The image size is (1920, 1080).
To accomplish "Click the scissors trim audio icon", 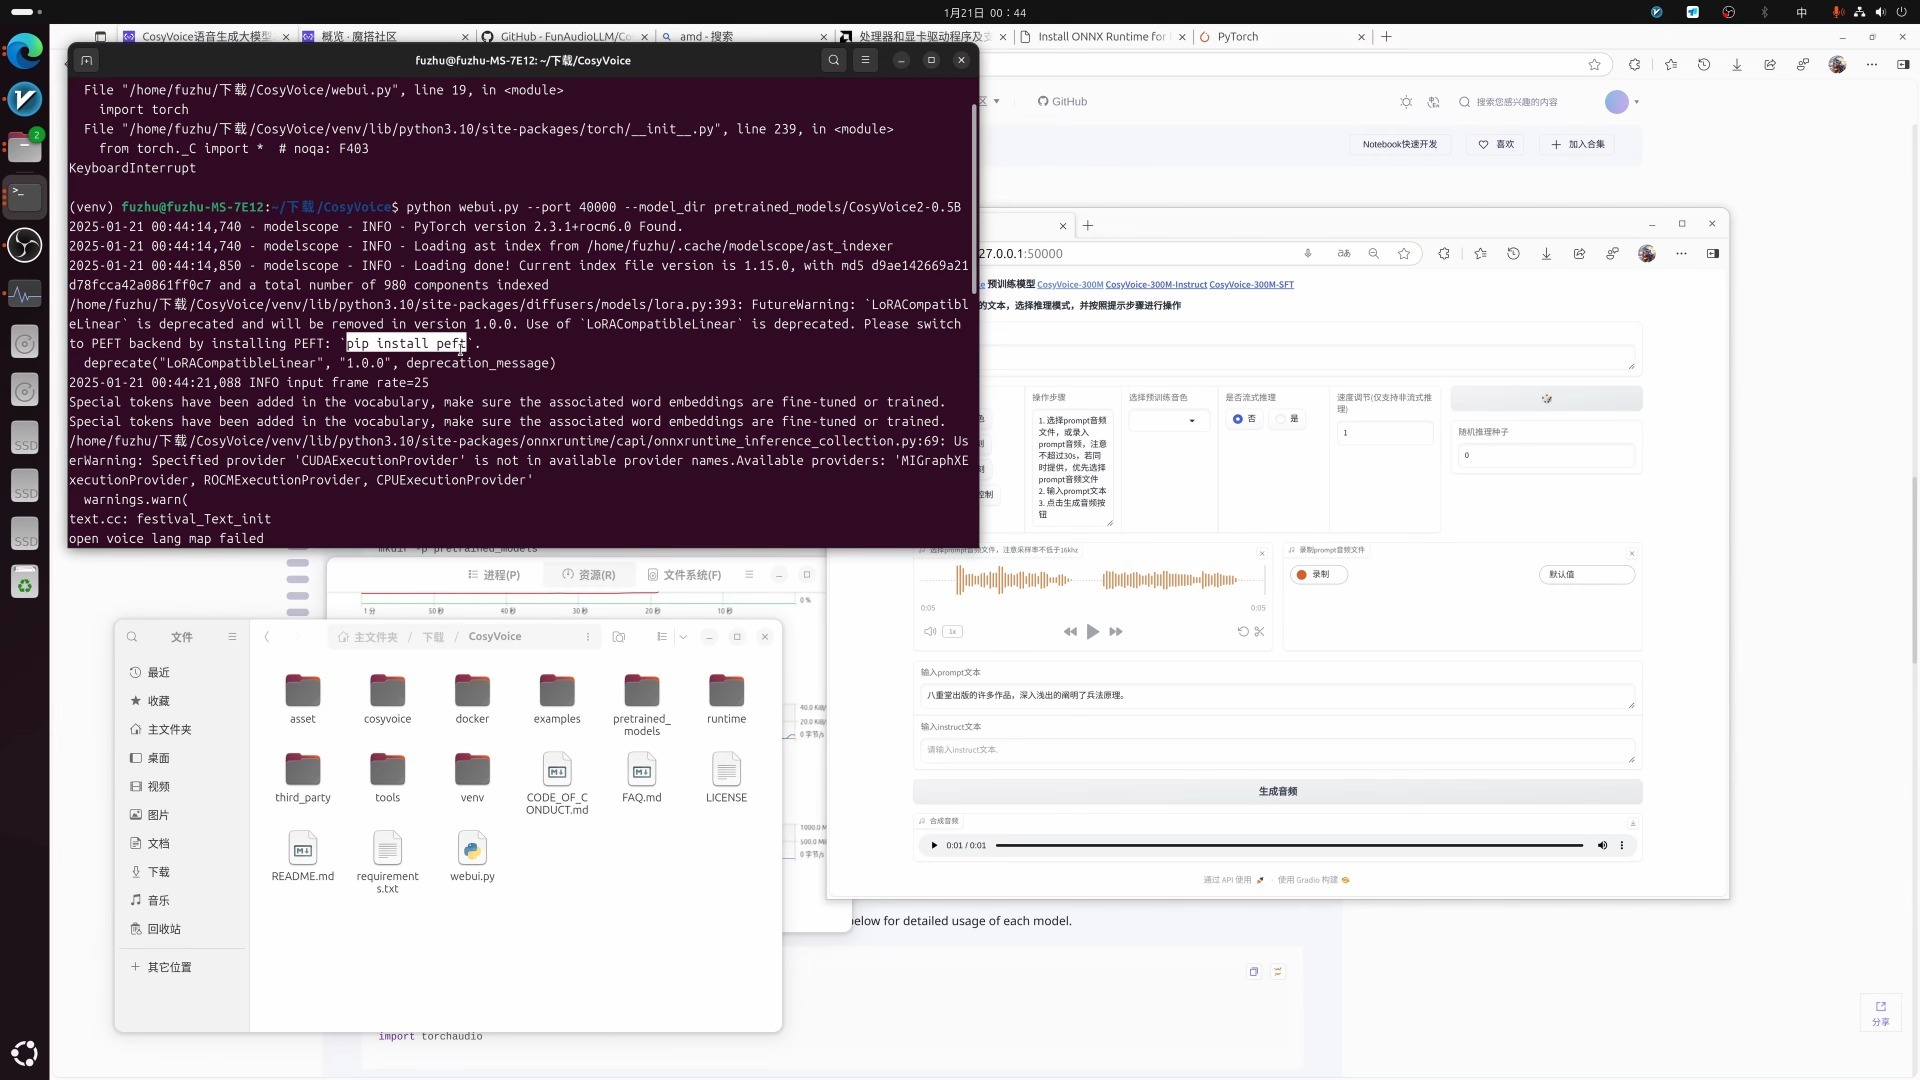I will tap(1259, 632).
